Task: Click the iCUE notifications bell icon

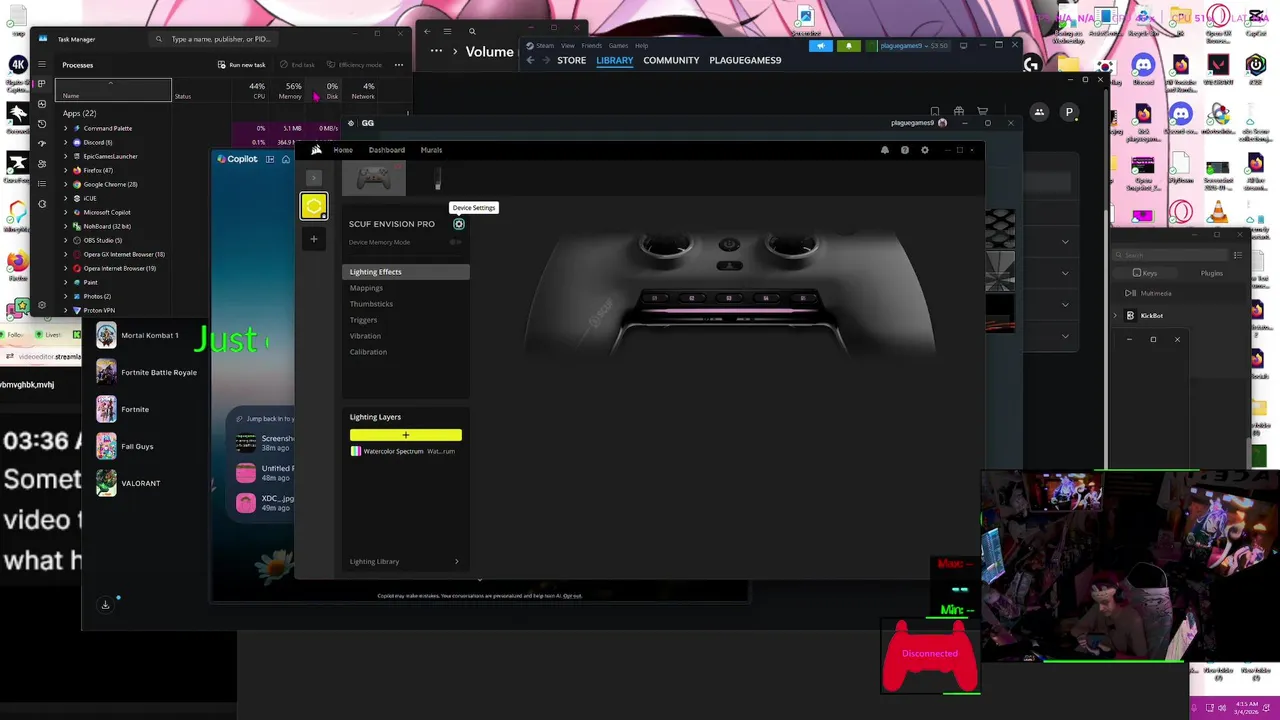Action: pos(884,150)
